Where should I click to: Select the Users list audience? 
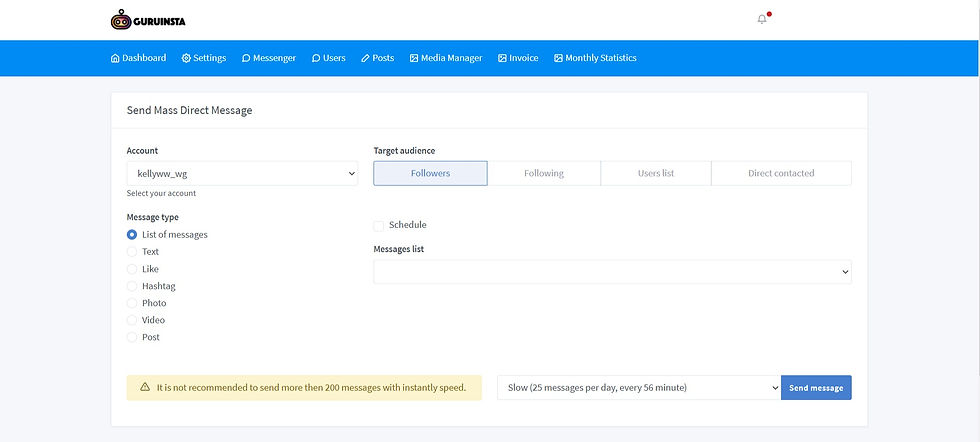click(x=656, y=173)
